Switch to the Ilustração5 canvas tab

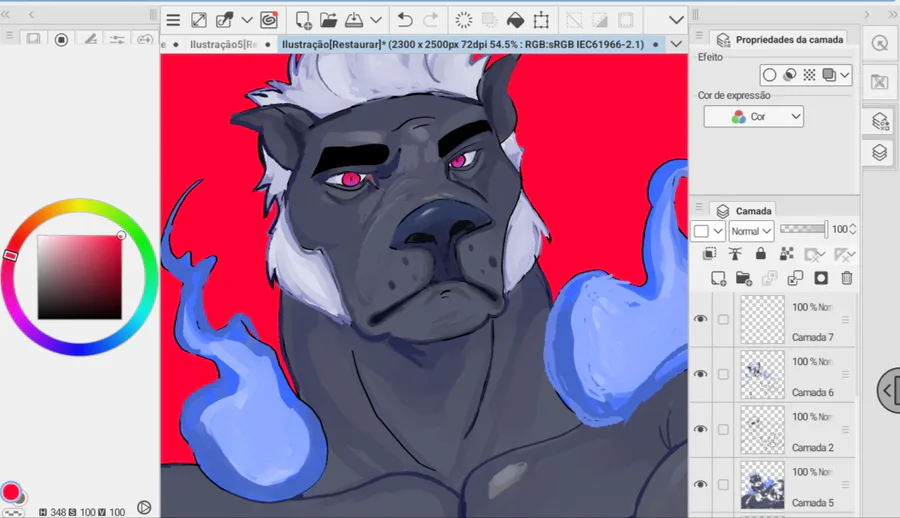click(x=224, y=44)
